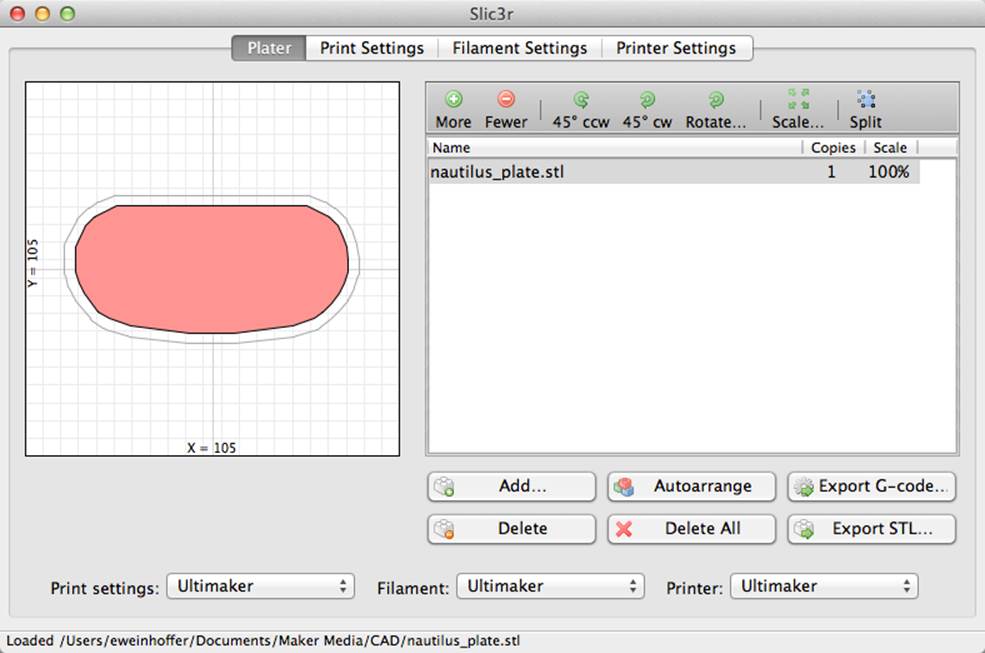Select the pink object on the plater
This screenshot has height=653, width=985.
(x=212, y=269)
